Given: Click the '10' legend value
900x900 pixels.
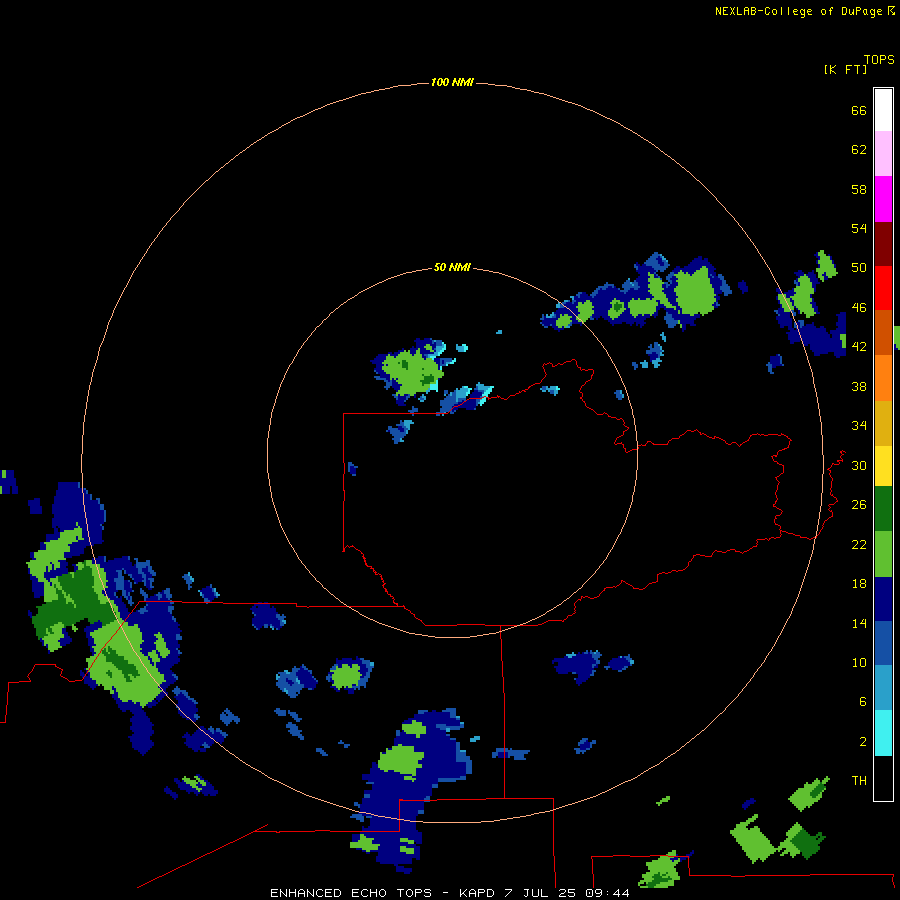Looking at the screenshot, I should point(859,662).
